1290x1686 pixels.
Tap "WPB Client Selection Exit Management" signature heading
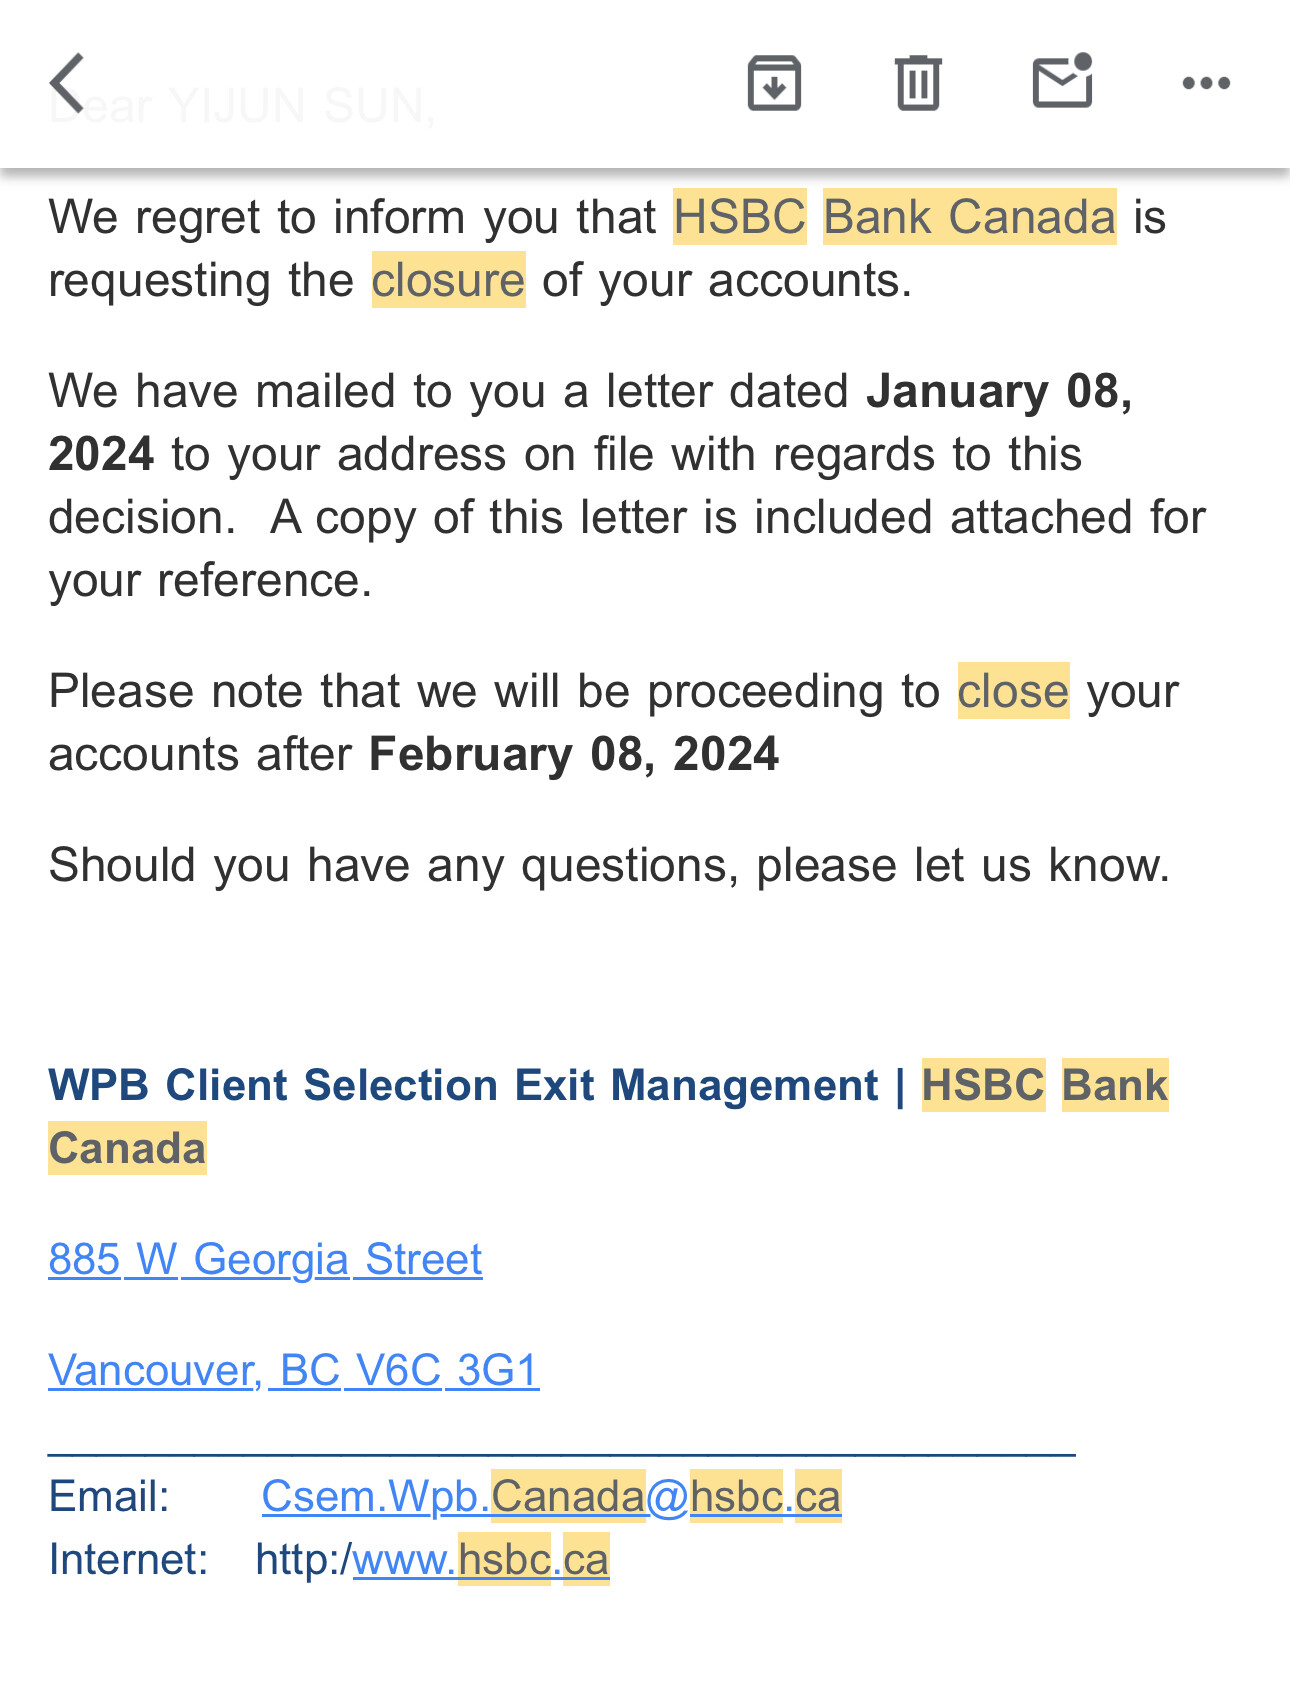coord(463,1085)
